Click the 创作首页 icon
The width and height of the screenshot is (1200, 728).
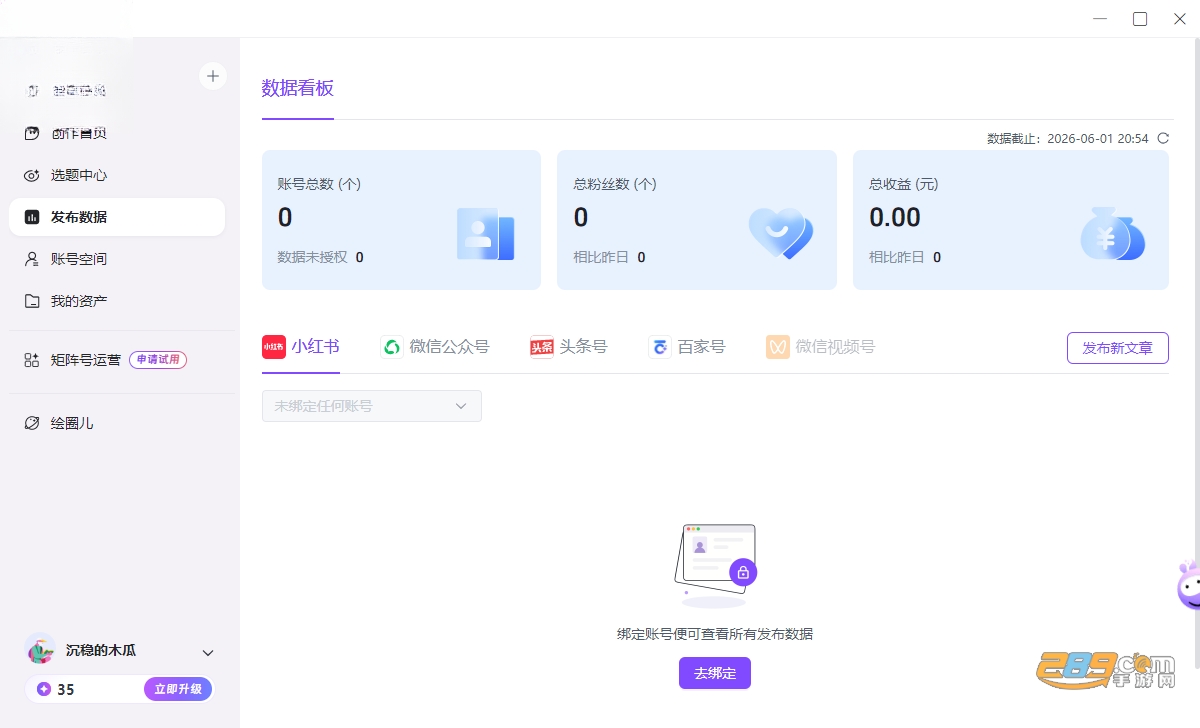coord(32,133)
